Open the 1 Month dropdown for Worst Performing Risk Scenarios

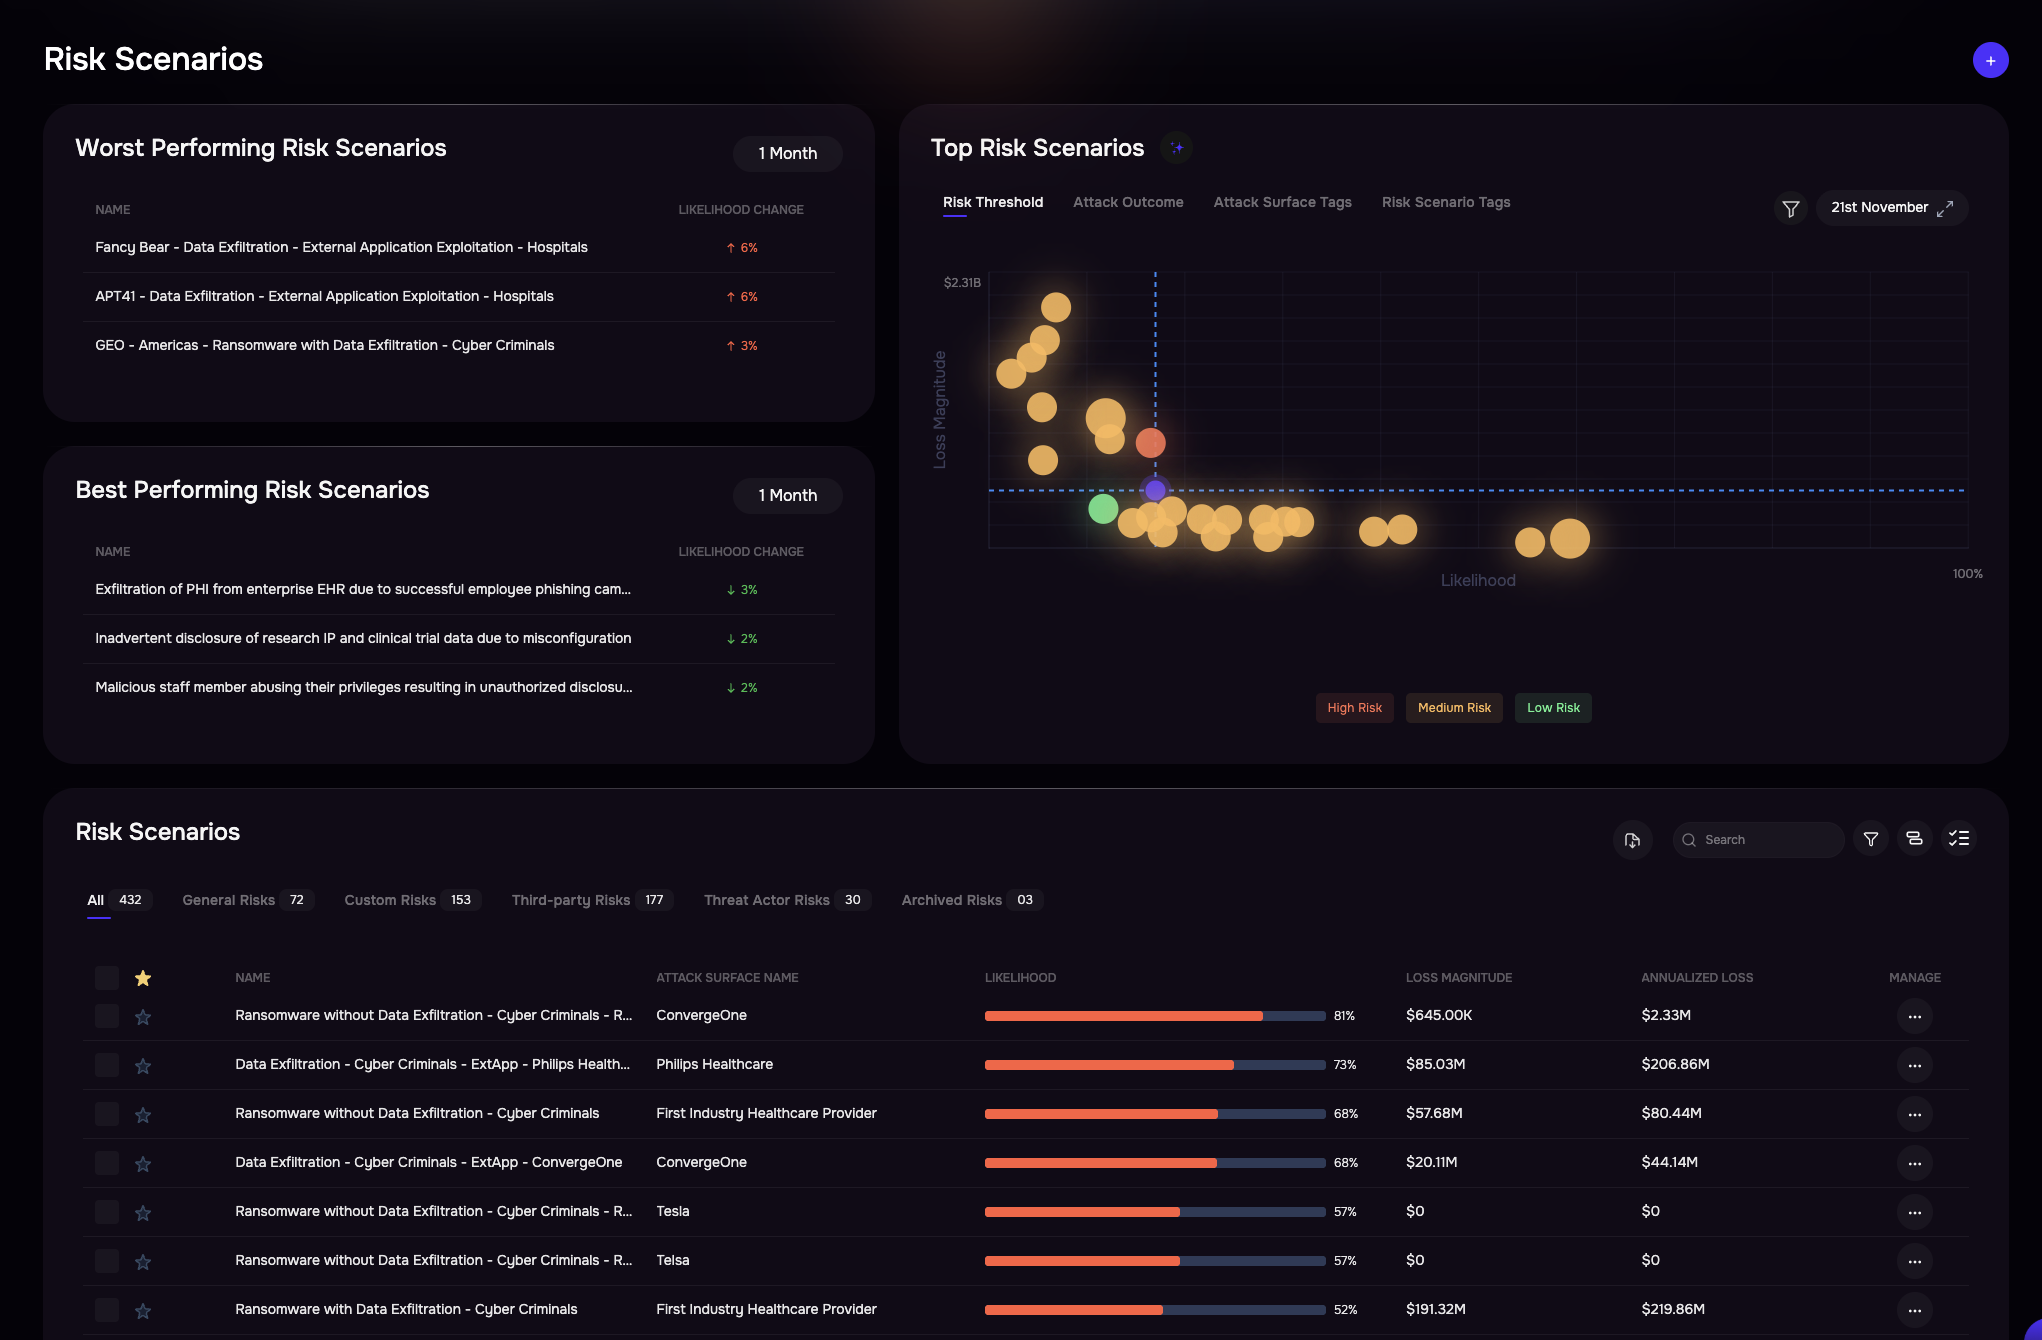[787, 153]
